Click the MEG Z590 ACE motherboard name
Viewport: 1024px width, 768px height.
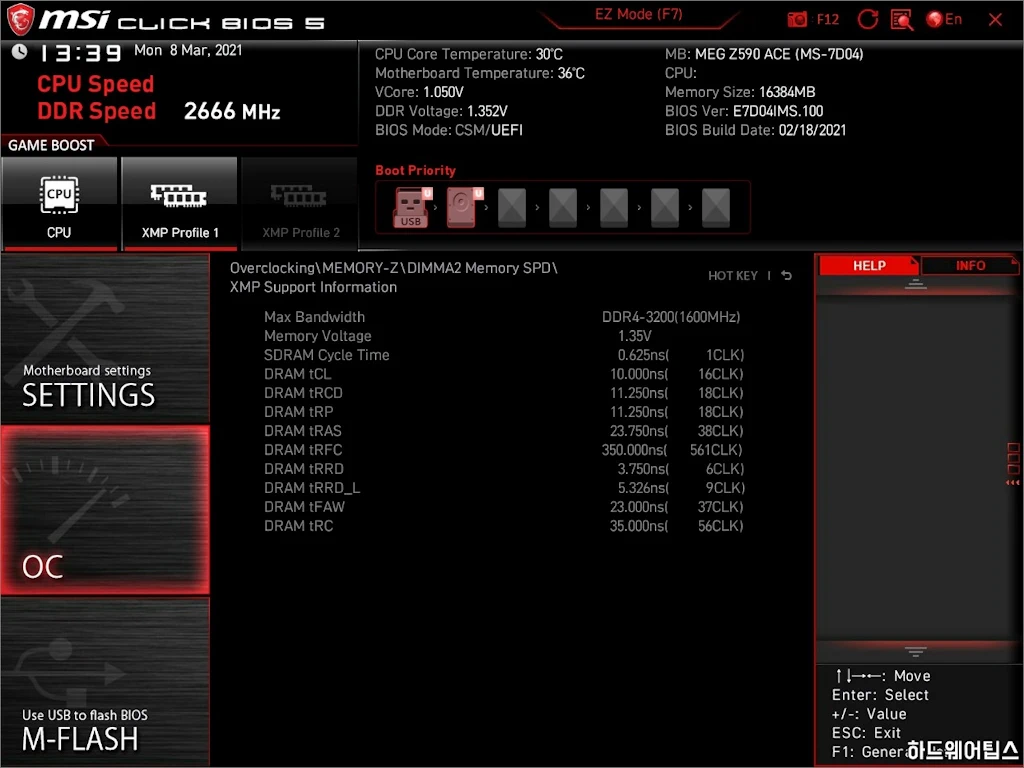pyautogui.click(x=779, y=54)
